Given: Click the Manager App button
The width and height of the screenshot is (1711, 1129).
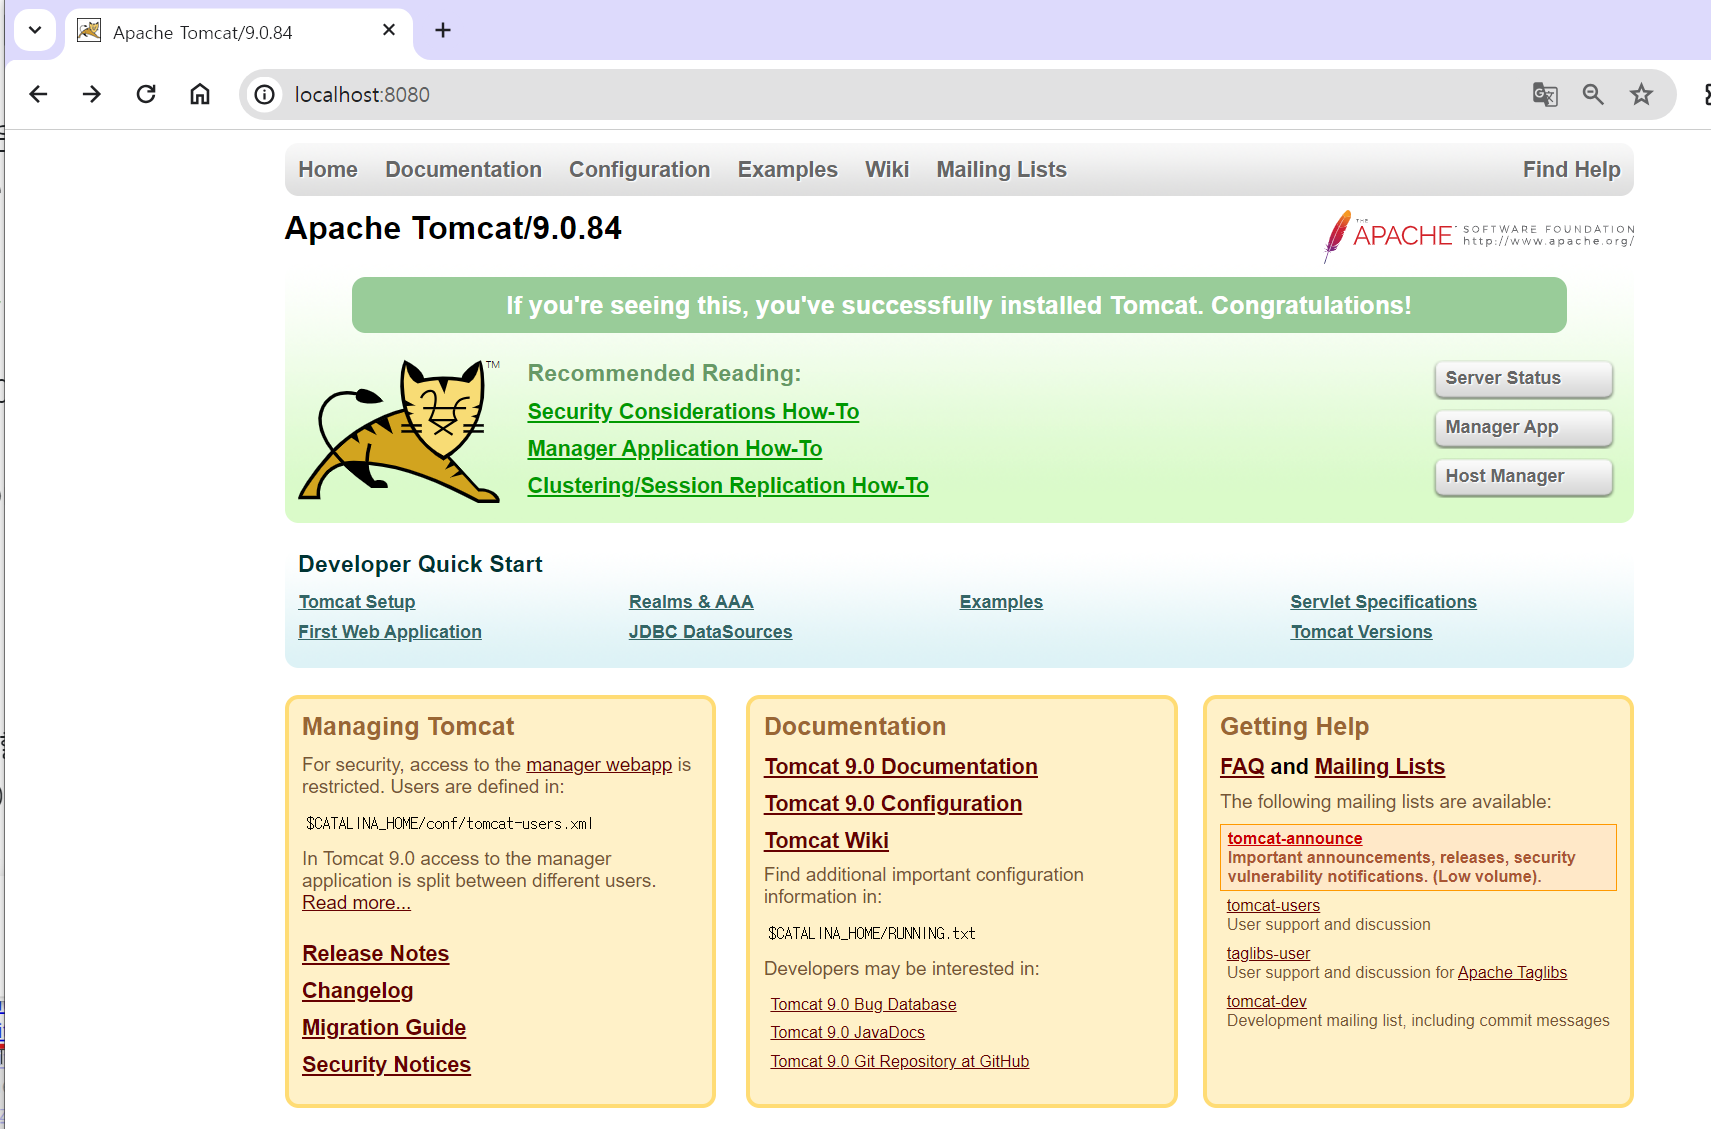Looking at the screenshot, I should tap(1523, 428).
